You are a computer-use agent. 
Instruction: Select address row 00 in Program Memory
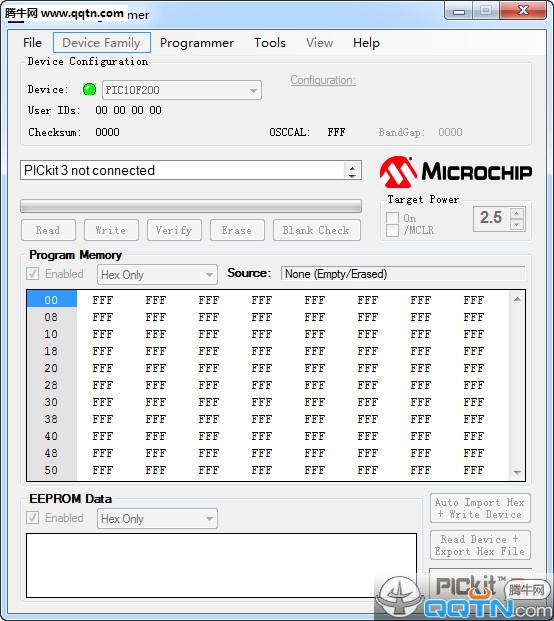[51, 300]
